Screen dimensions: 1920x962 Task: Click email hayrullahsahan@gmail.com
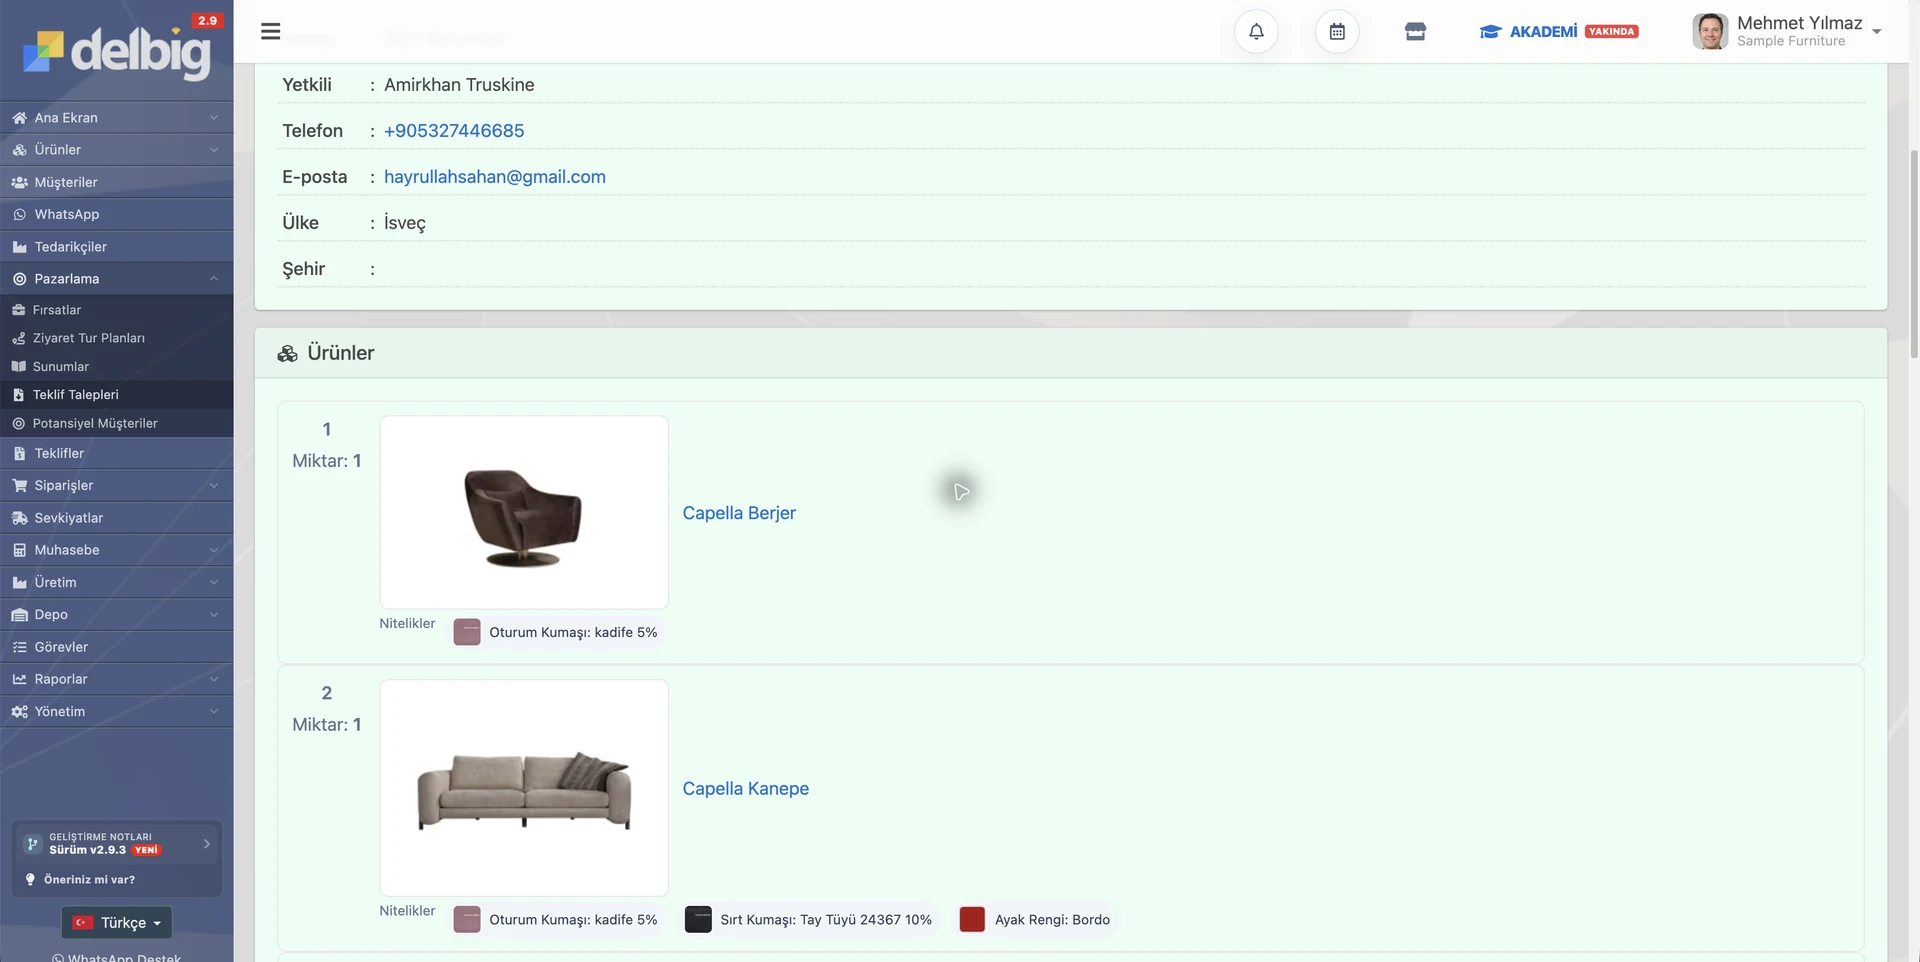pos(495,177)
